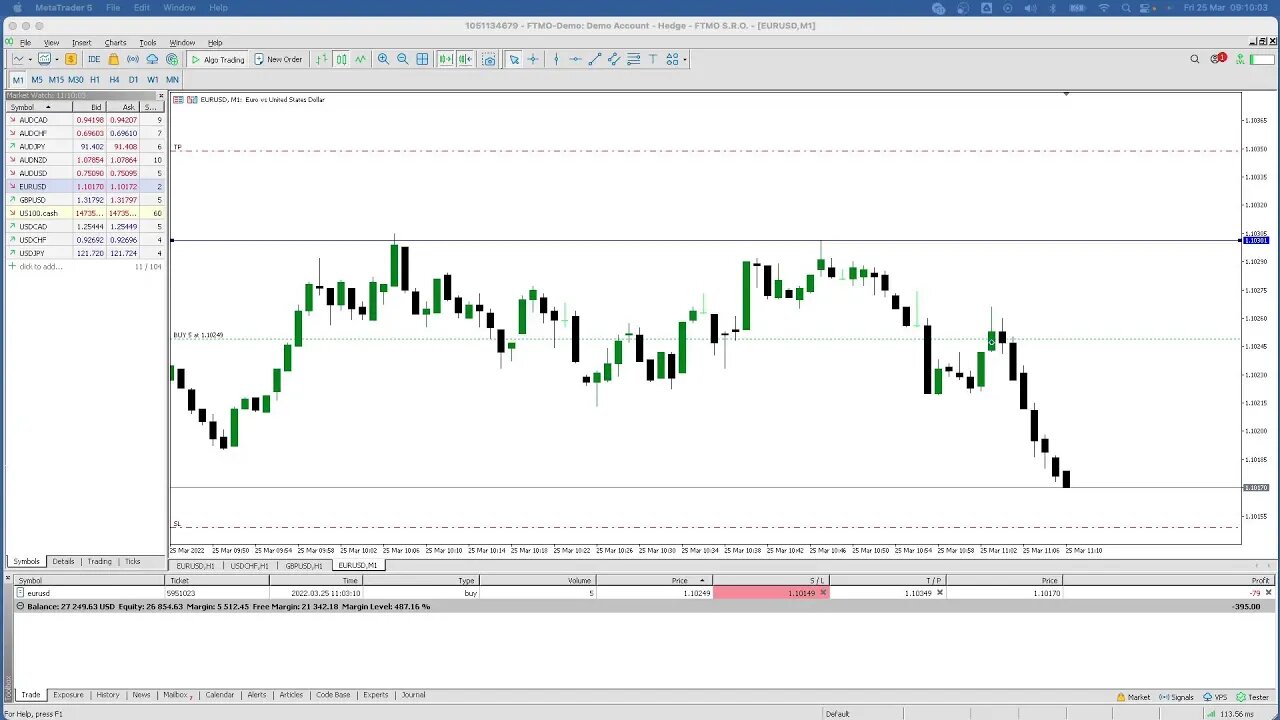Click the search magnifier icon top right
This screenshot has width=1280, height=720.
coord(1194,59)
